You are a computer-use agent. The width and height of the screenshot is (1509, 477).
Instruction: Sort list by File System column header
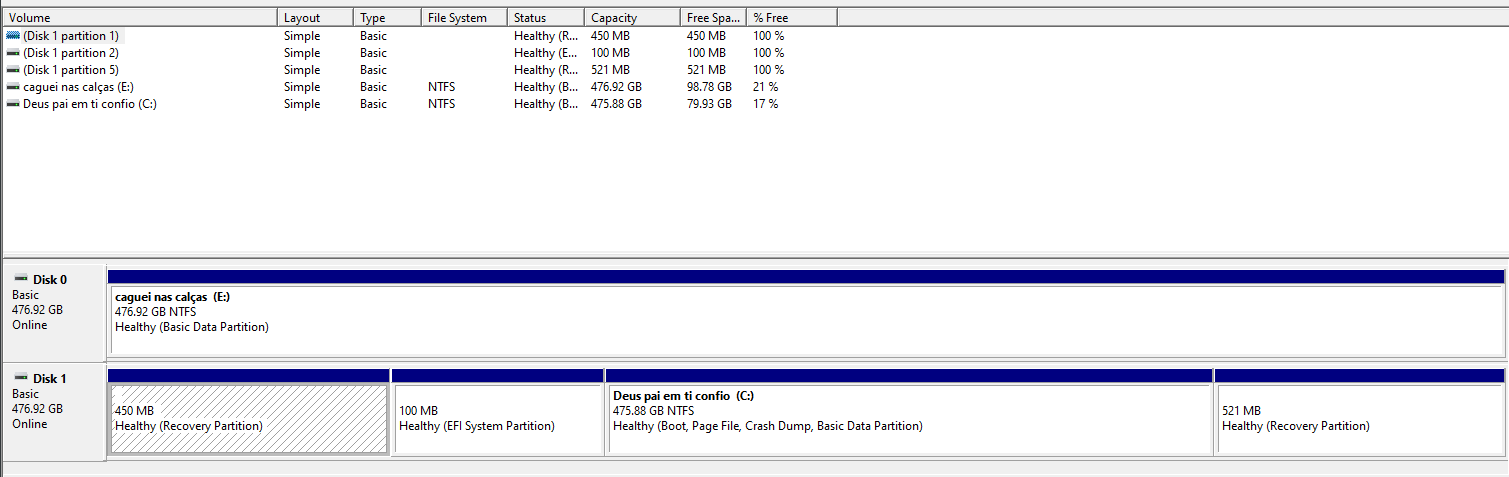(x=464, y=18)
